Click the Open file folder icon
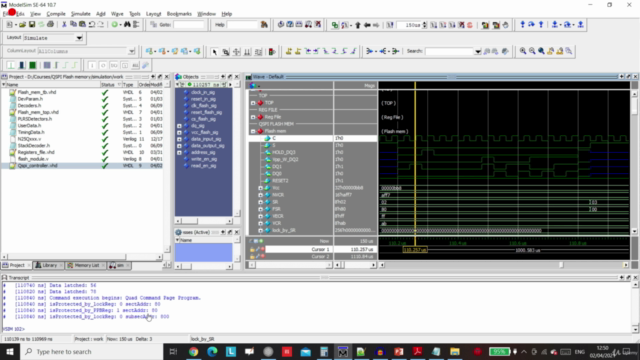The width and height of the screenshot is (640, 360). pyautogui.click(x=22, y=25)
